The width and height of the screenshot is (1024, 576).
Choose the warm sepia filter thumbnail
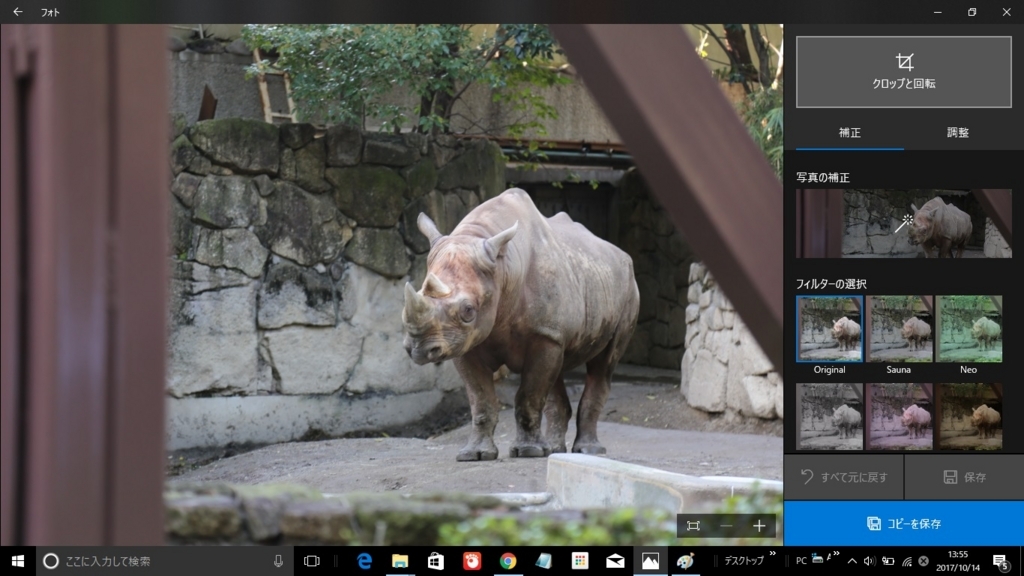tap(968, 417)
